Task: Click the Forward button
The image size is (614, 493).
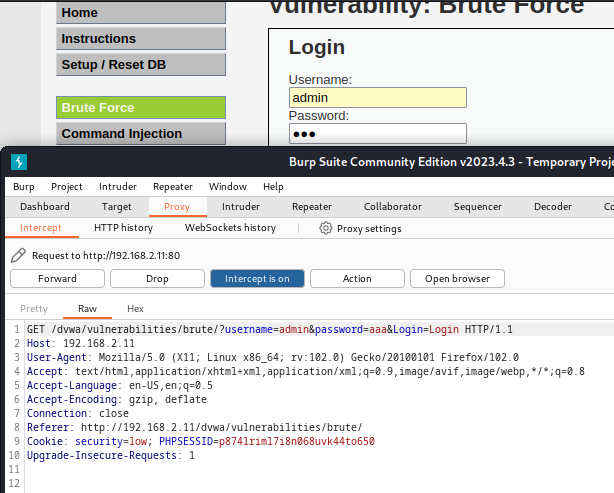Action: point(58,278)
